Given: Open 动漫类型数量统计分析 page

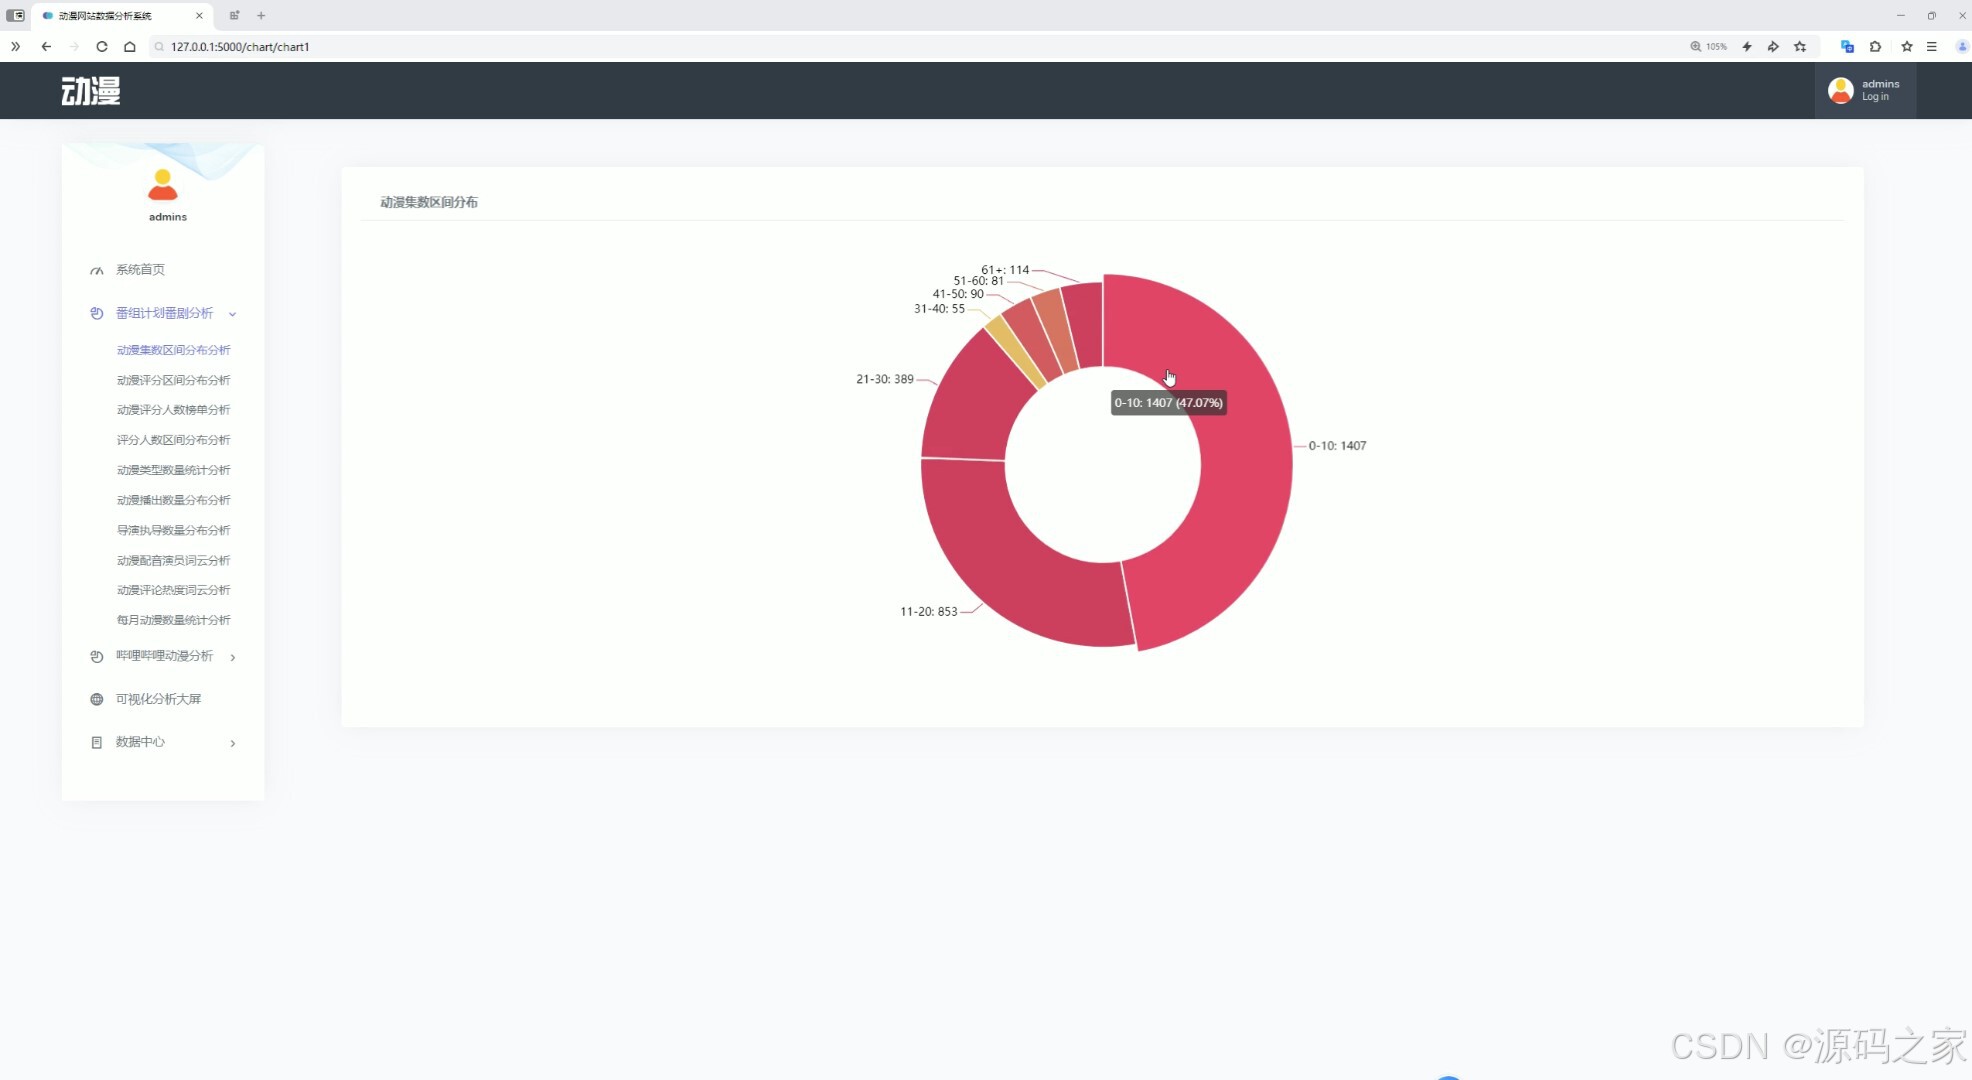Looking at the screenshot, I should point(173,470).
